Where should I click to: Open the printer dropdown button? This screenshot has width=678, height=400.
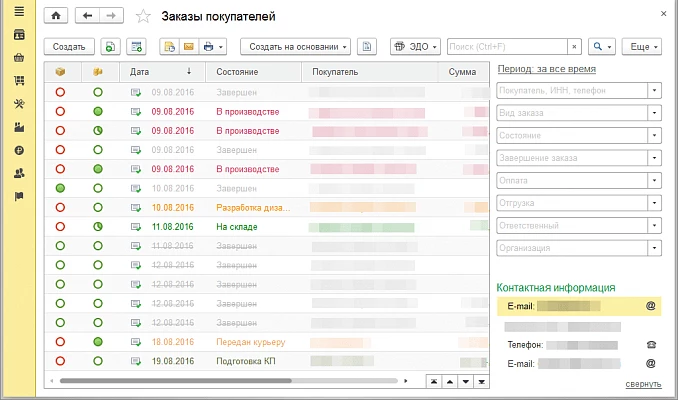(x=213, y=47)
